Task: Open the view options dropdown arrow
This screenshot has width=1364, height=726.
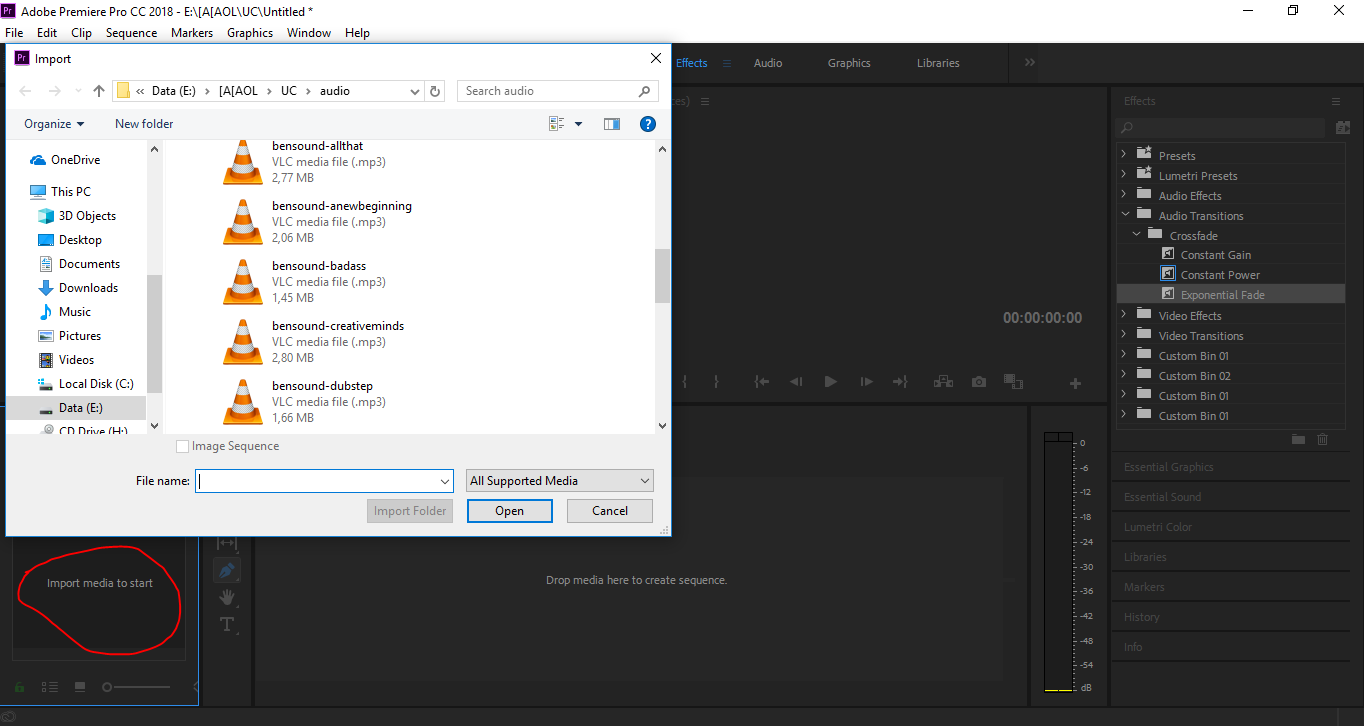Action: pyautogui.click(x=578, y=124)
